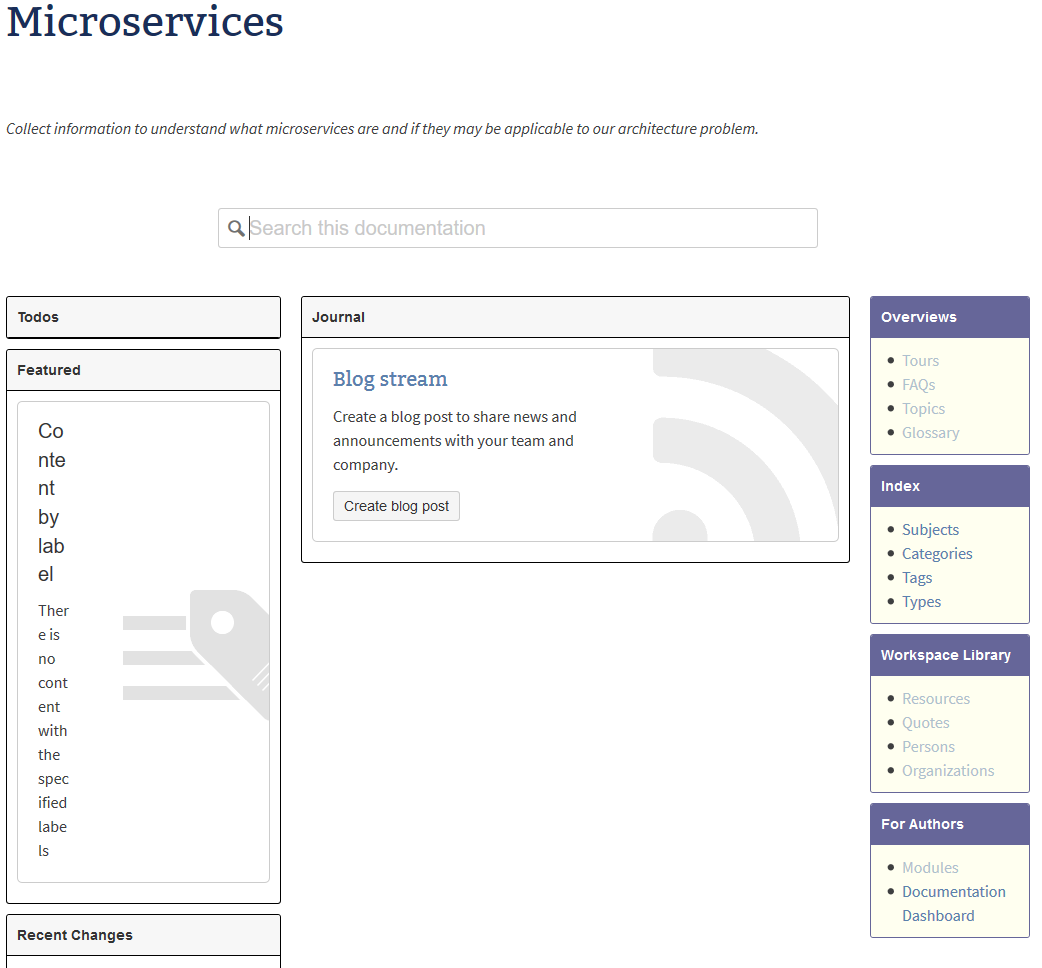Click the Modules link under For Authors
Viewport: 1042px width, 968px height.
click(930, 868)
